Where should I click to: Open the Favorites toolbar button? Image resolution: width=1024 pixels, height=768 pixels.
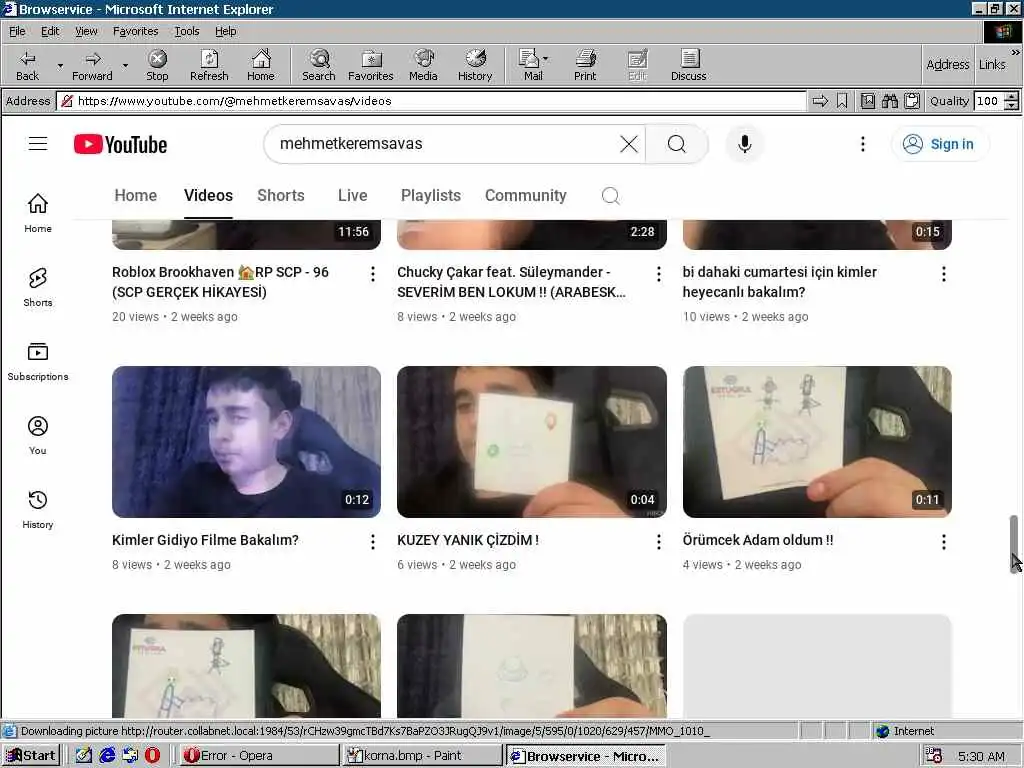point(371,65)
